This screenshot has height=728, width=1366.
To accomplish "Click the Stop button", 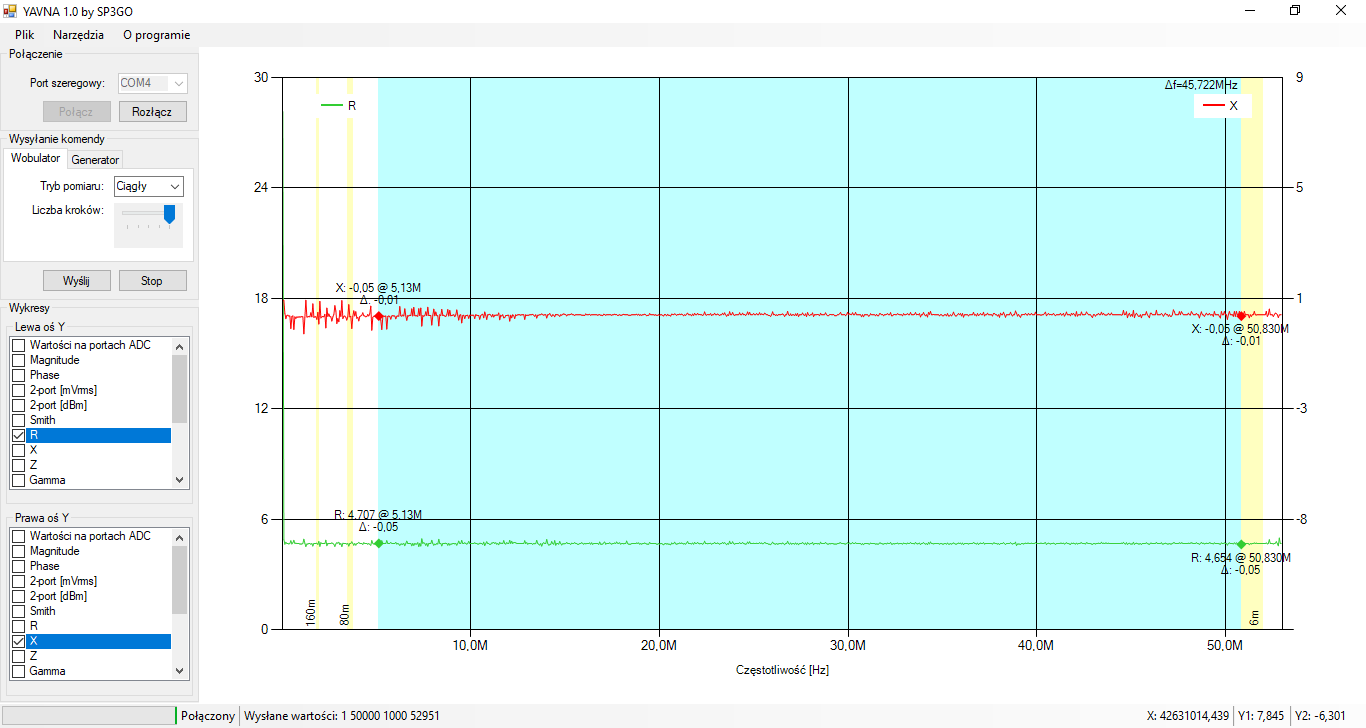I will [x=152, y=281].
